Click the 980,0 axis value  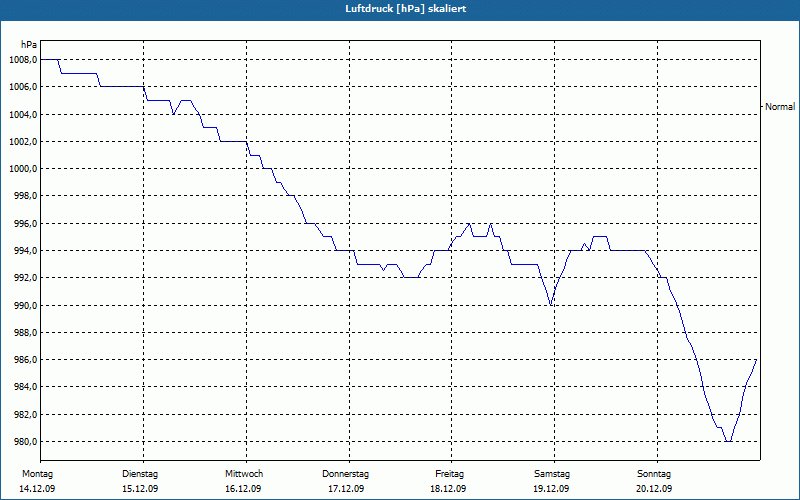click(x=25, y=441)
